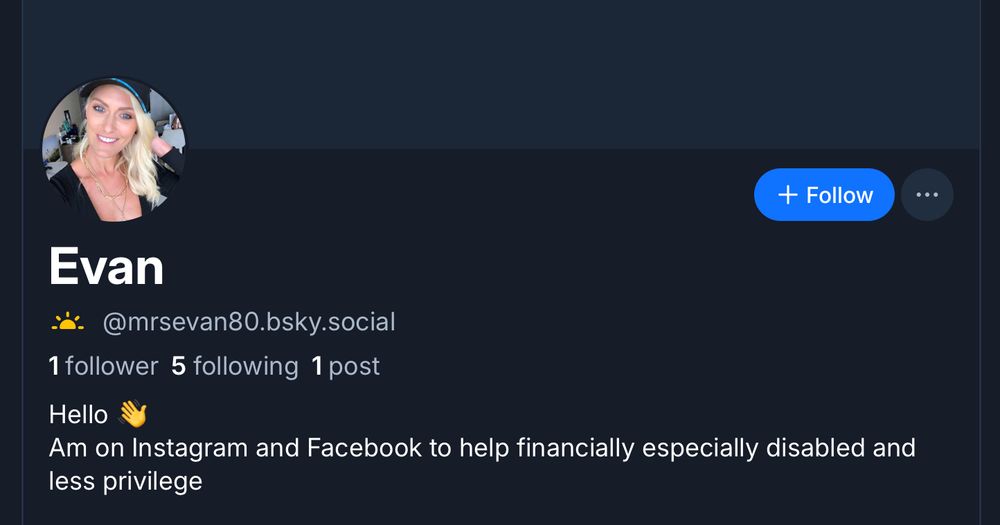Click the Hello text in bio
Viewport: 1000px width, 525px height.
click(x=78, y=414)
